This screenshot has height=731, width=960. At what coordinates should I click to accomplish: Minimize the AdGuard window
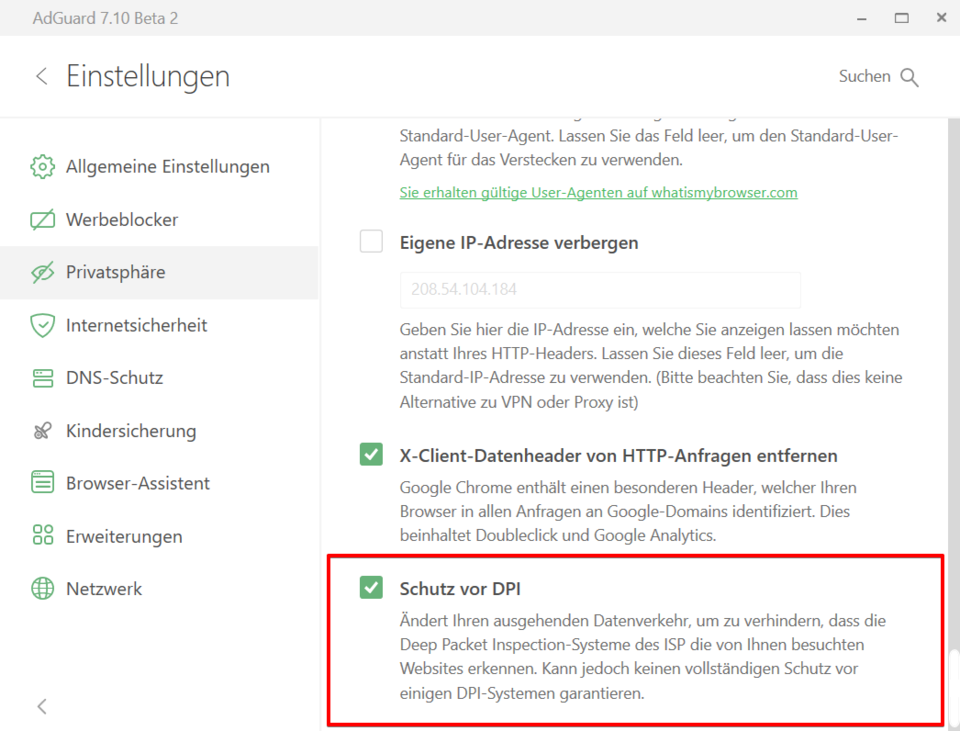point(861,18)
